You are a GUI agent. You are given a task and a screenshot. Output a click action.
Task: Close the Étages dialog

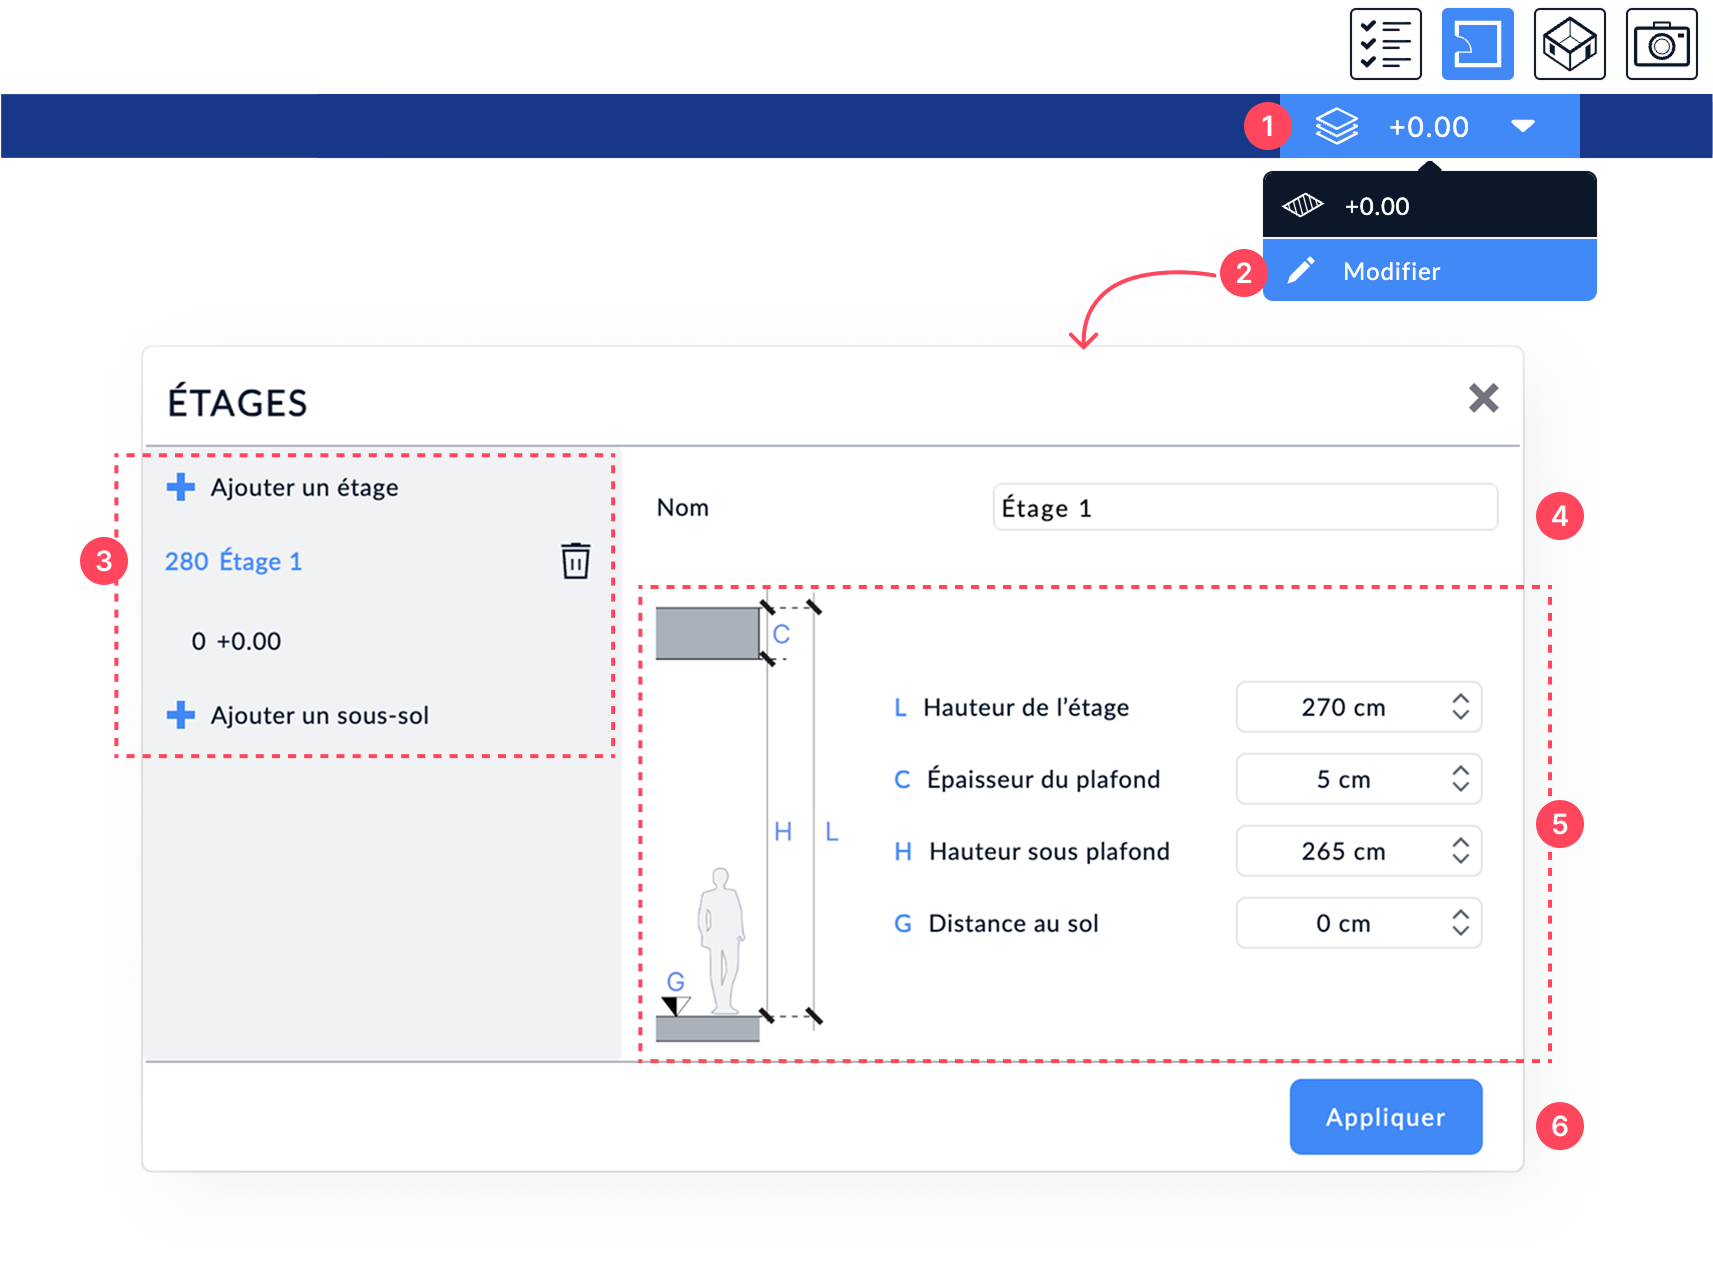click(x=1483, y=398)
